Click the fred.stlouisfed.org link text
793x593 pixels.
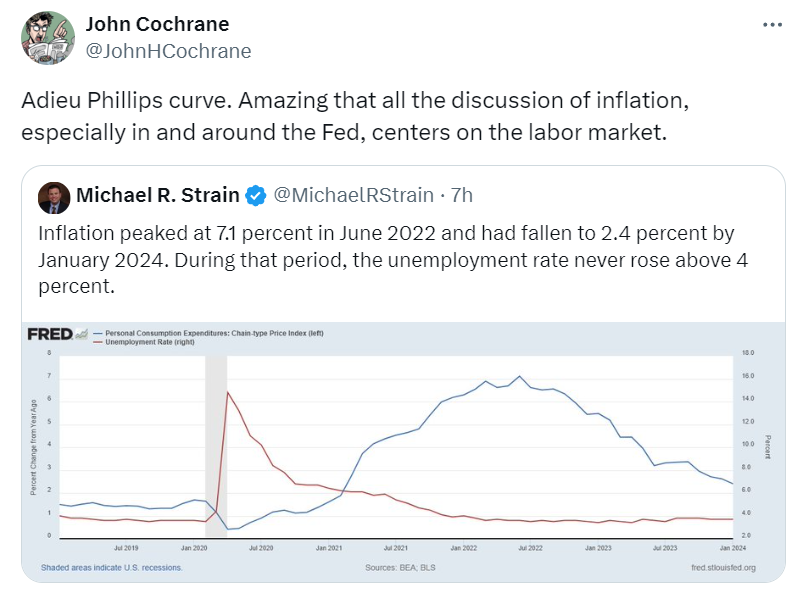723,567
